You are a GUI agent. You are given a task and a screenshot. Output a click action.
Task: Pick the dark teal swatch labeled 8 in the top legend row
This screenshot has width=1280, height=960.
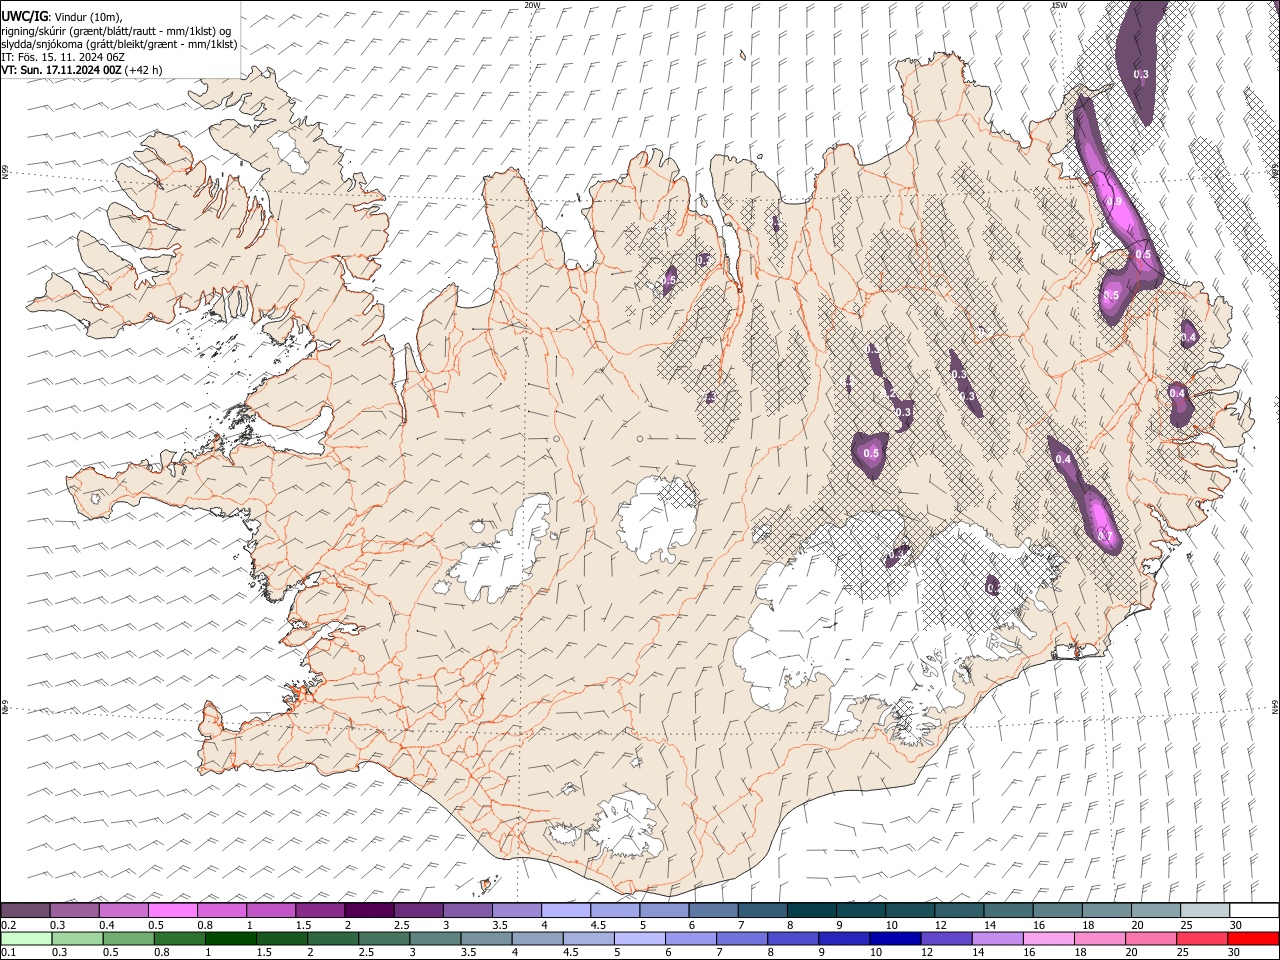811,911
